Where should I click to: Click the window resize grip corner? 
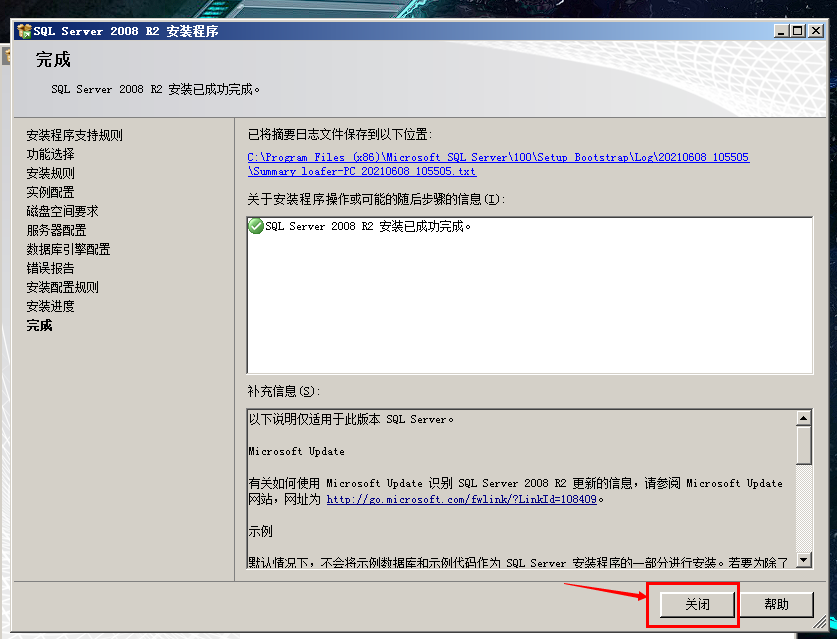coord(819,621)
